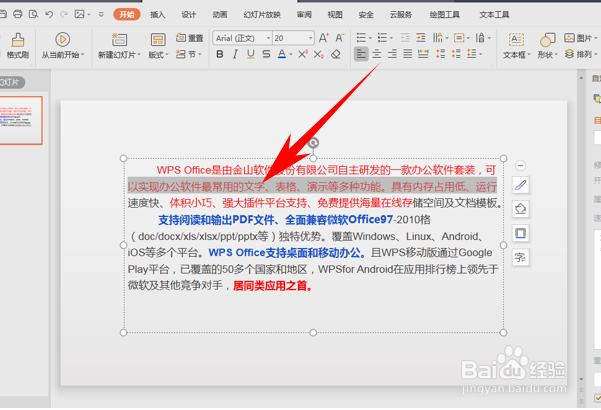This screenshot has height=410, width=601.
Task: Expand the customize quick access toolbar arrow
Action: pyautogui.click(x=101, y=15)
